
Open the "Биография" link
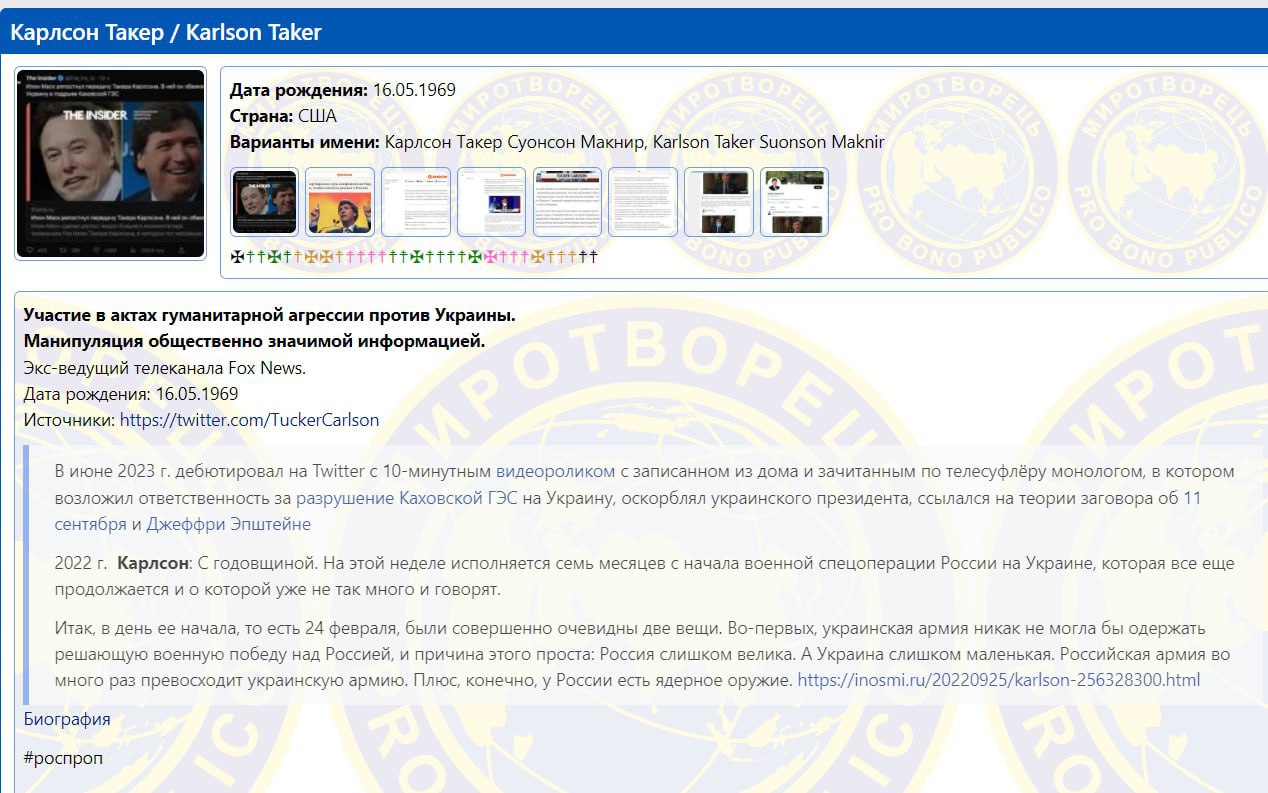pyautogui.click(x=67, y=719)
